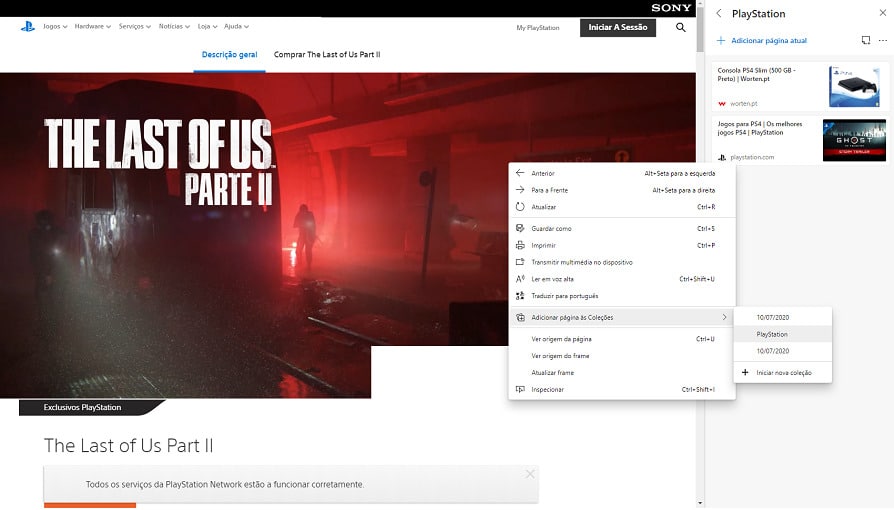Select Iniciar nova coleção option
894x510 pixels.
782,373
